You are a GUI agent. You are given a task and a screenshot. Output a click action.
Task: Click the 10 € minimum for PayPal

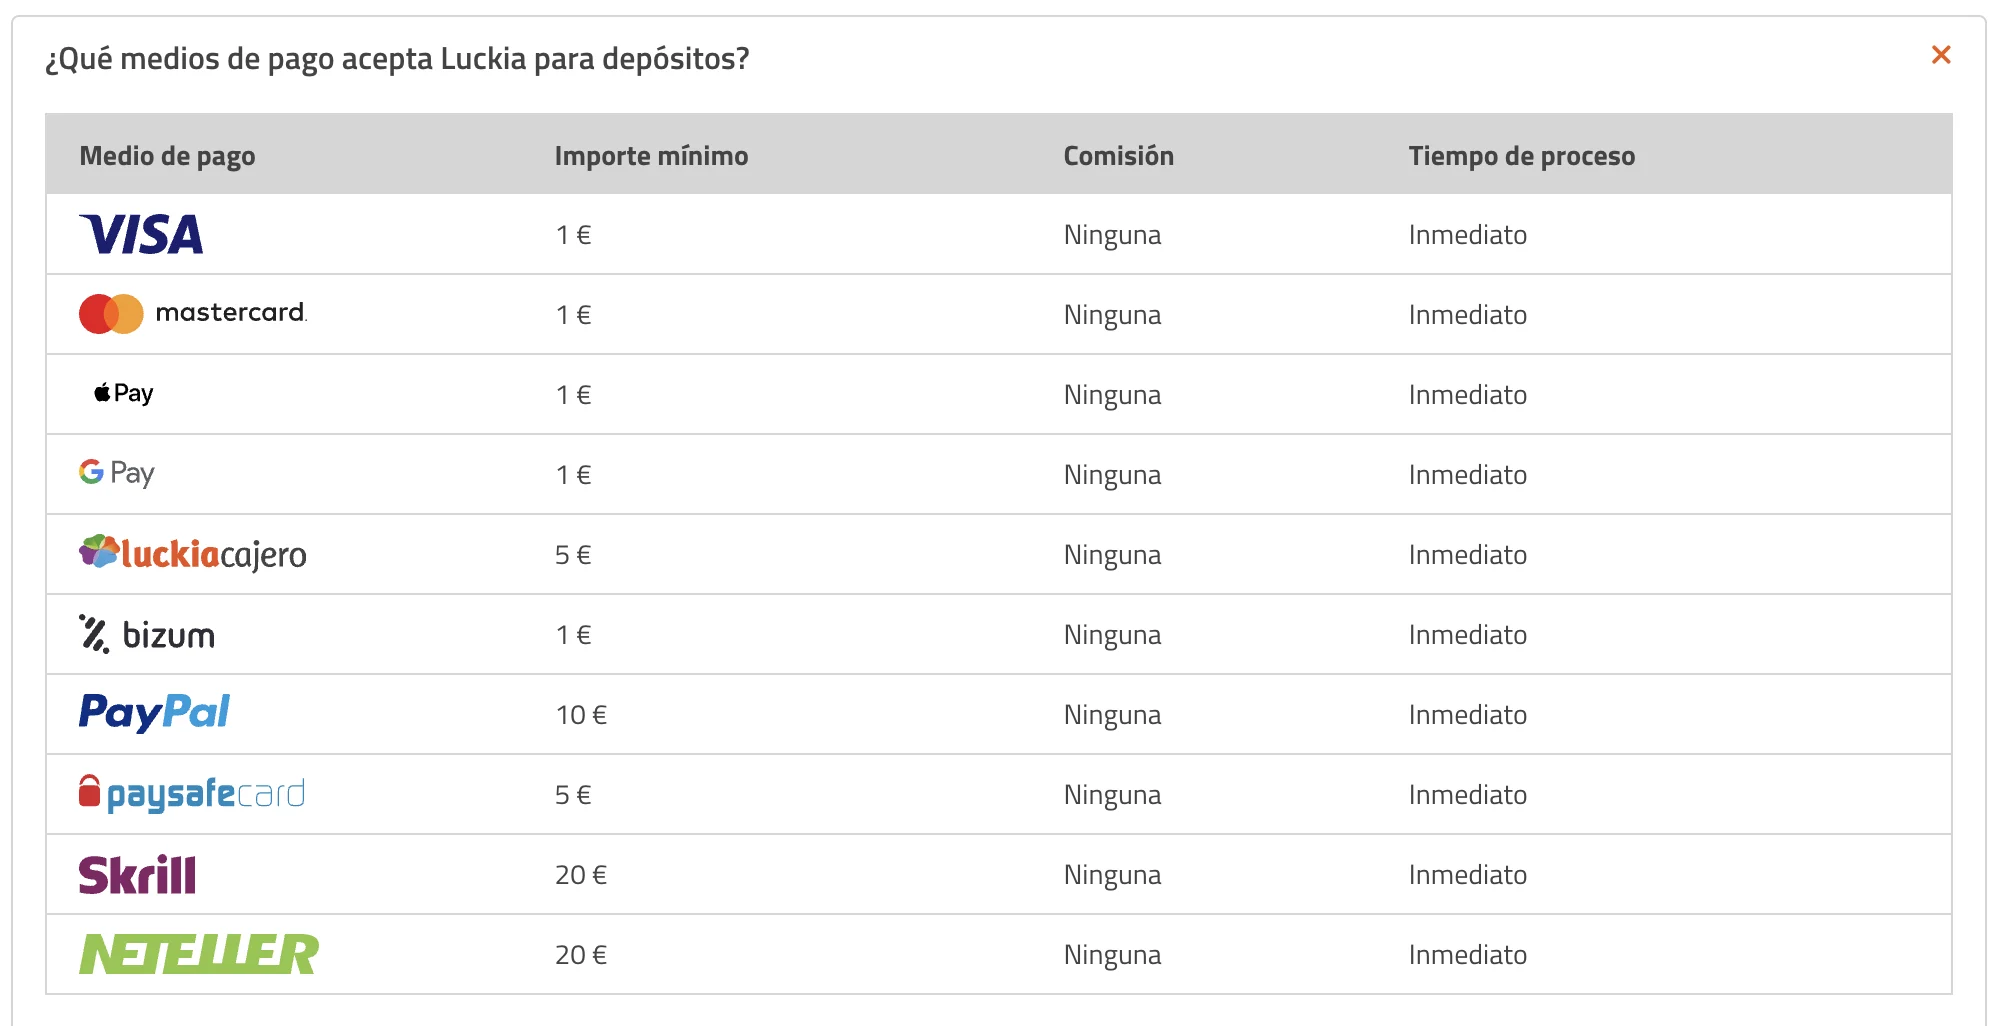tap(581, 715)
